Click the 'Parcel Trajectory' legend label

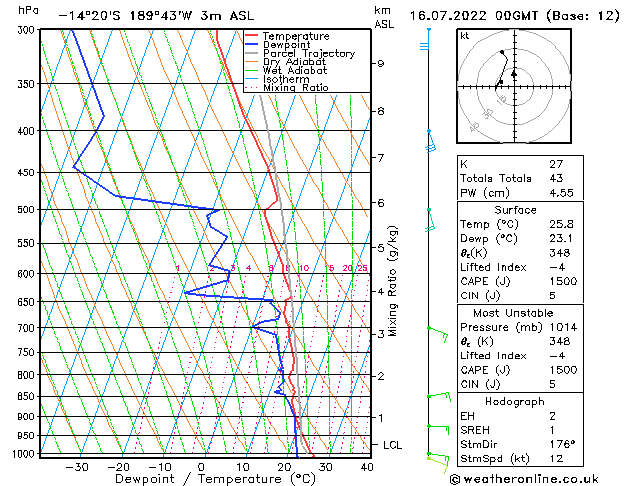(x=309, y=53)
